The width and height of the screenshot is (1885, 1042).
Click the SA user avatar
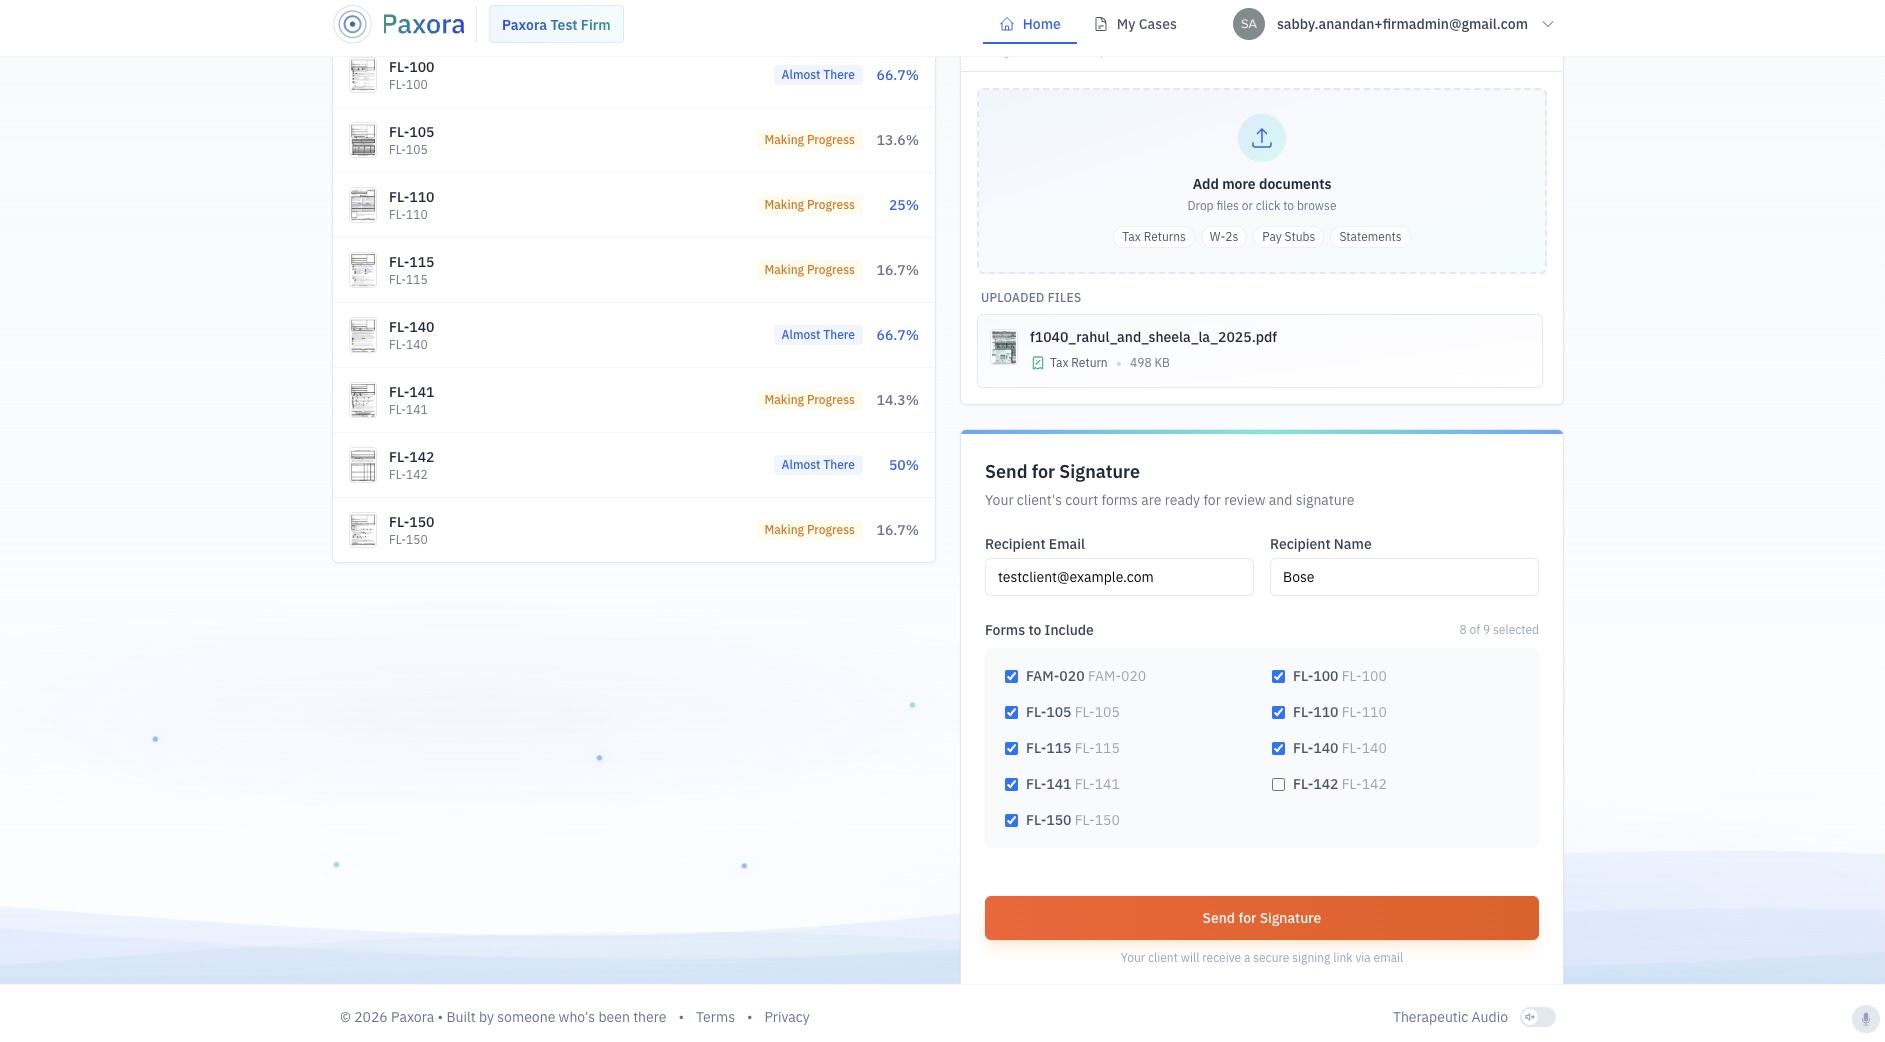[x=1248, y=24]
